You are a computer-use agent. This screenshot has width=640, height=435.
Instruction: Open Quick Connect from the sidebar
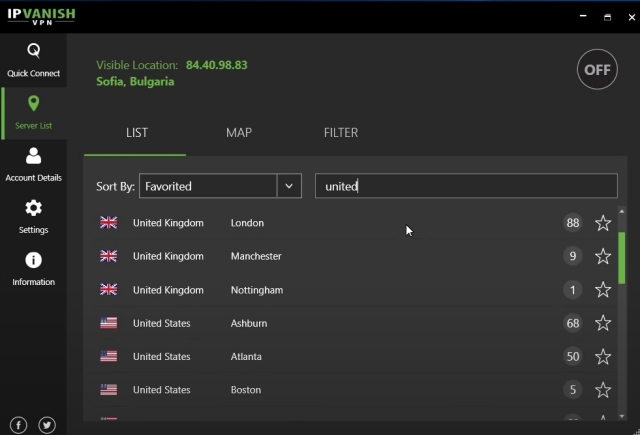(33, 59)
